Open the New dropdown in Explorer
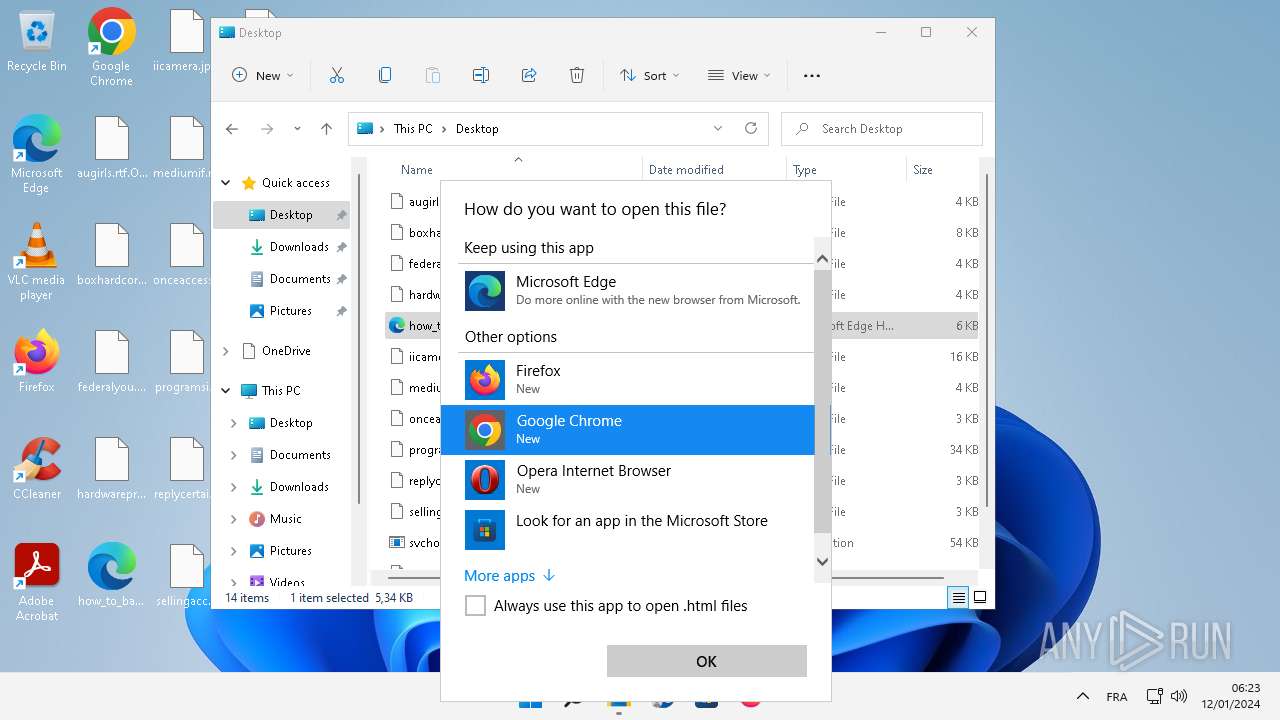Image resolution: width=1280 pixels, height=720 pixels. 263,75
